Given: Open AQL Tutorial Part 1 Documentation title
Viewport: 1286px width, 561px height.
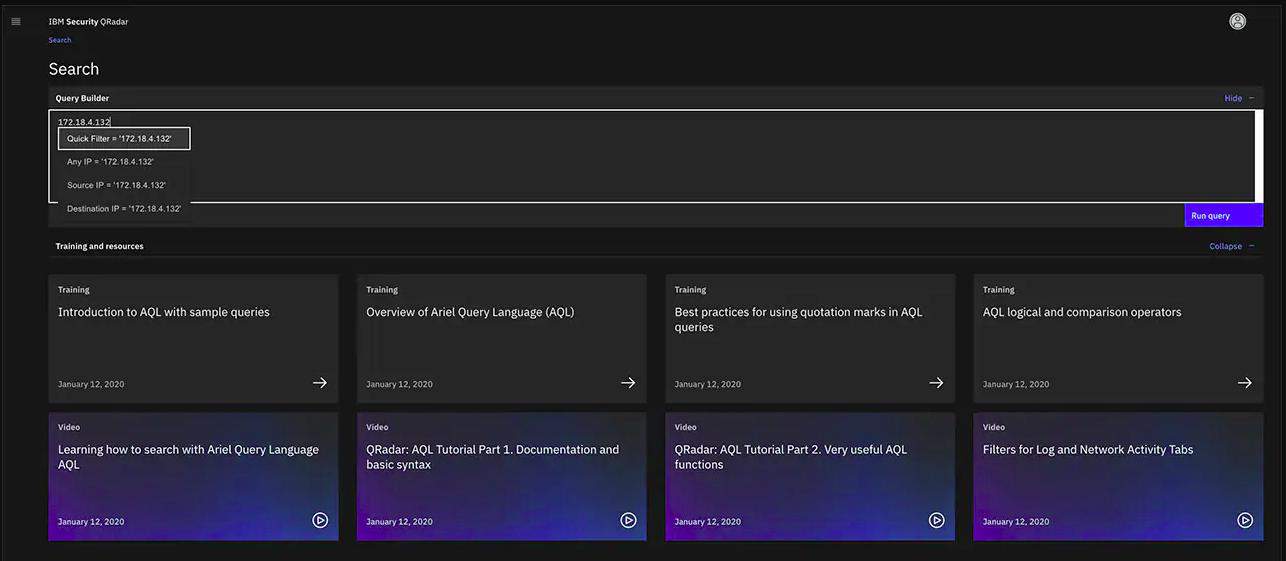Looking at the screenshot, I should click(x=492, y=457).
